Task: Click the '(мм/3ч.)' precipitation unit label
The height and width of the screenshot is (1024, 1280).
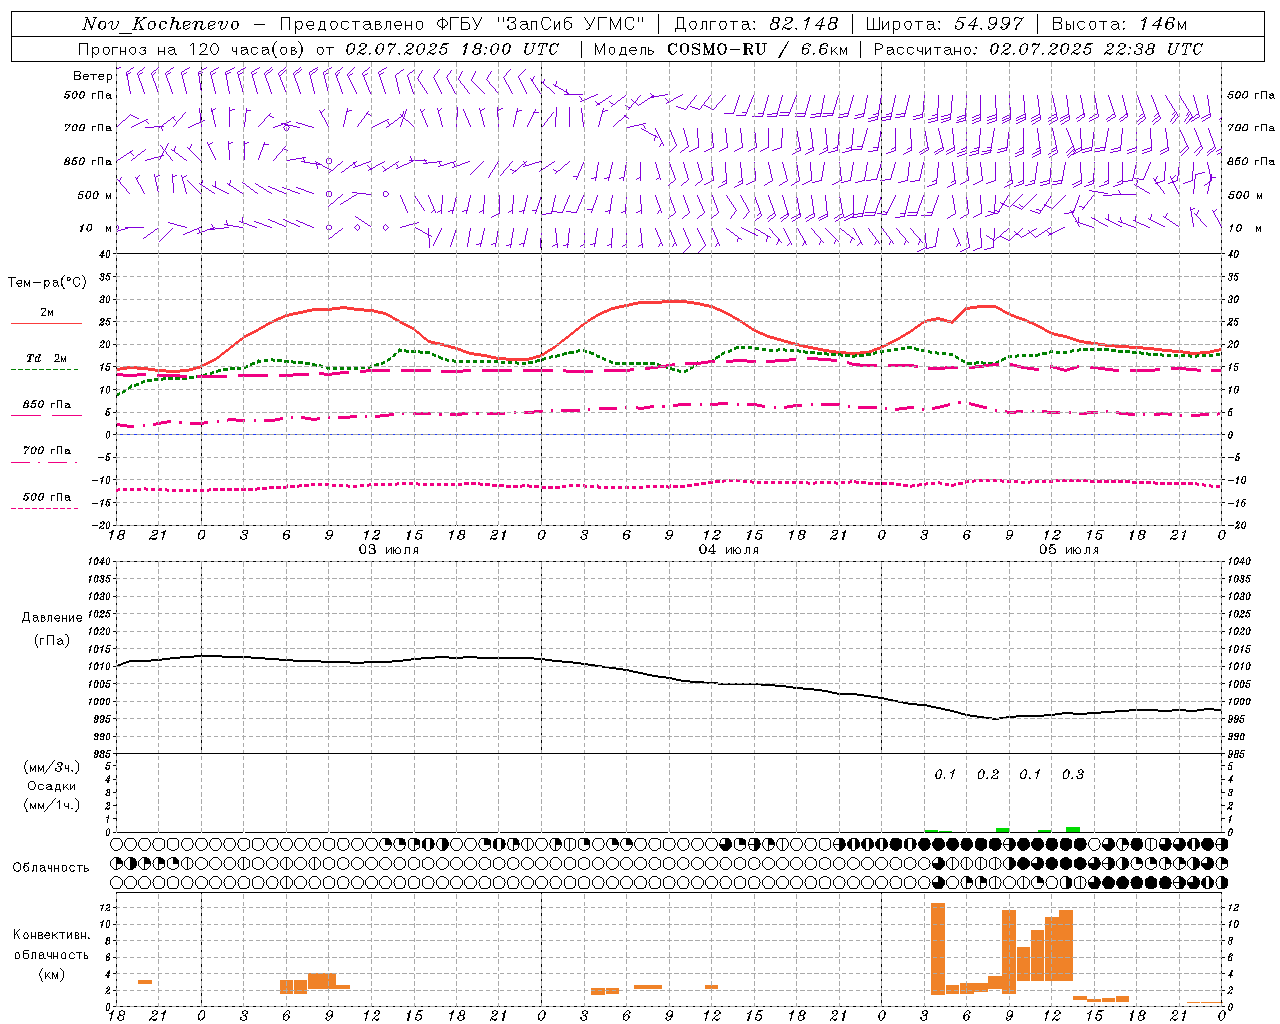Action: point(52,767)
